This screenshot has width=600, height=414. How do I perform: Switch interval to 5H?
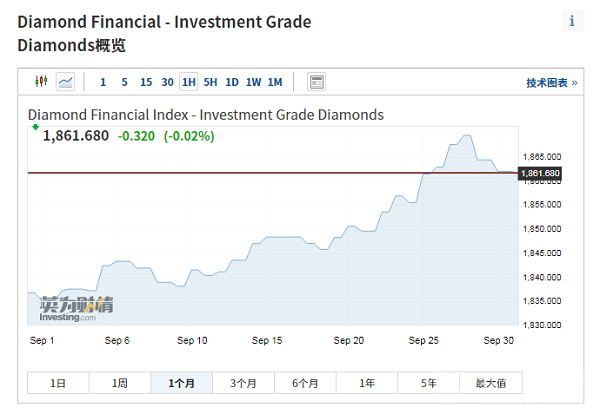point(210,82)
